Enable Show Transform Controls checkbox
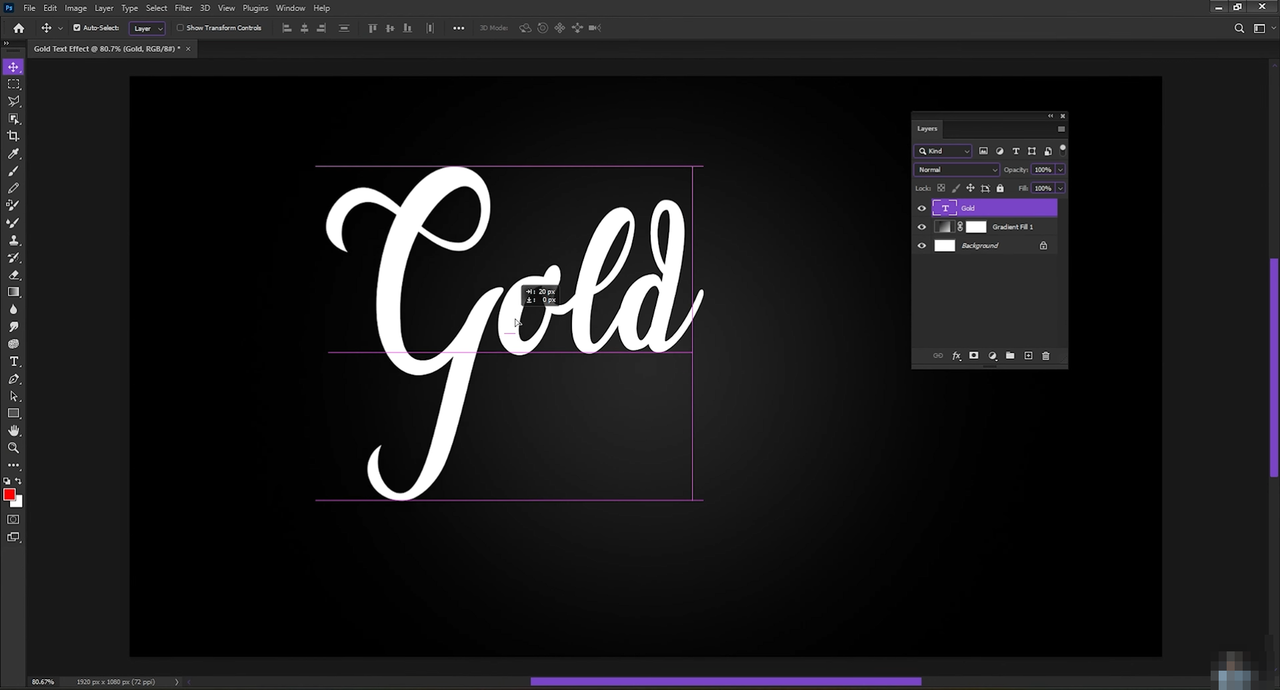 pos(180,28)
